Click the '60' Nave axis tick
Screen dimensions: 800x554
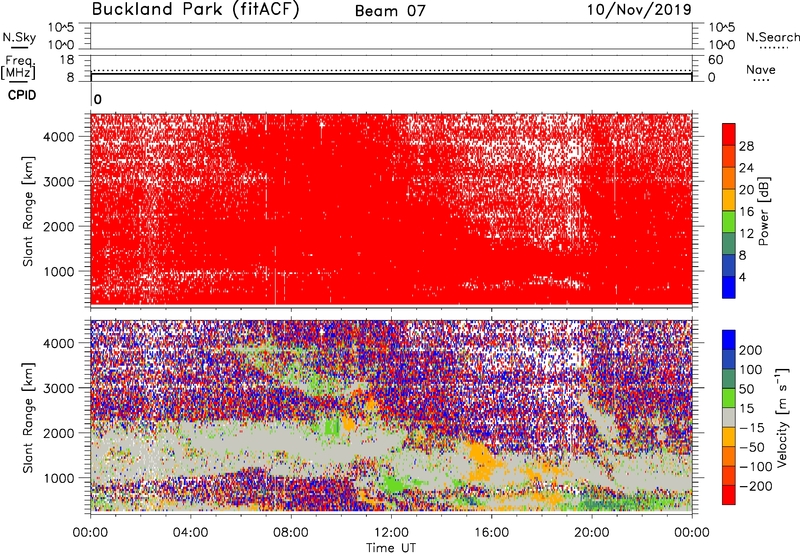coord(715,60)
